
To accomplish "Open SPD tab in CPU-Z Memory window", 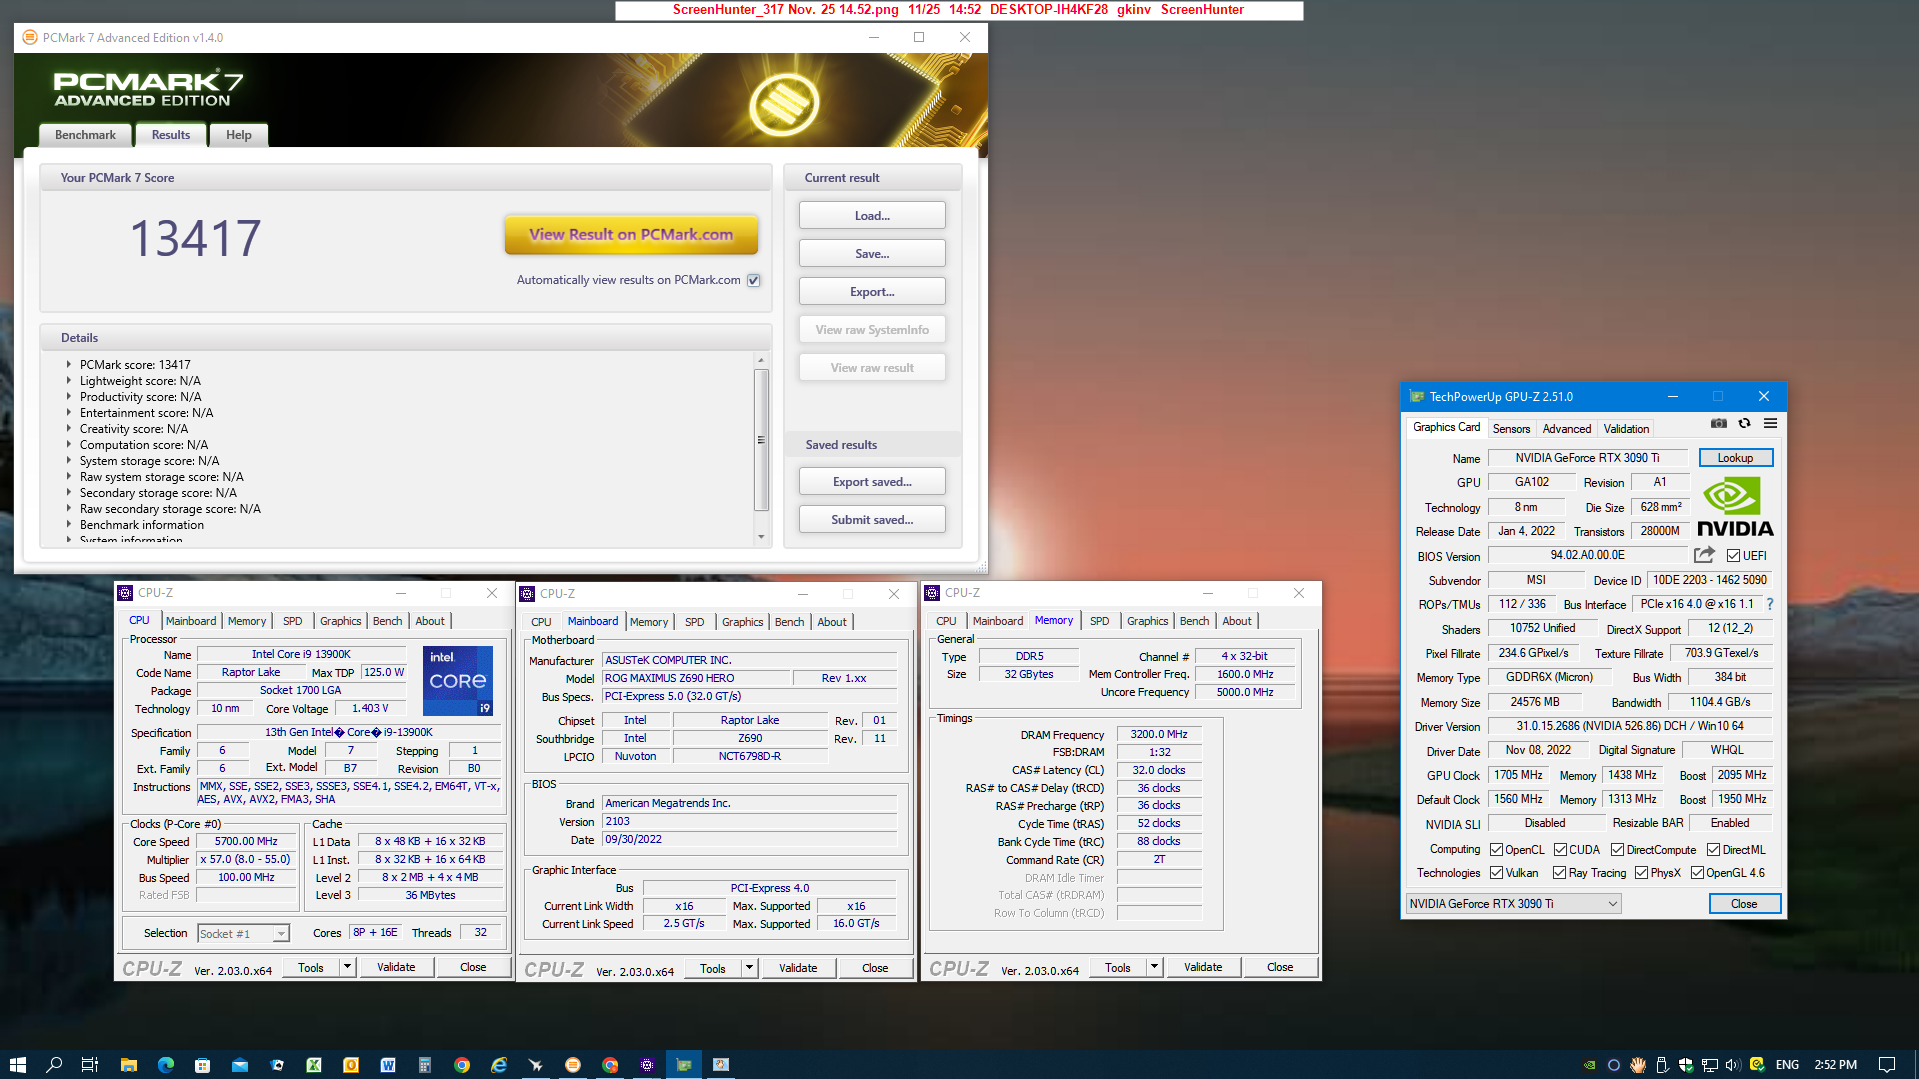I will pos(1099,621).
